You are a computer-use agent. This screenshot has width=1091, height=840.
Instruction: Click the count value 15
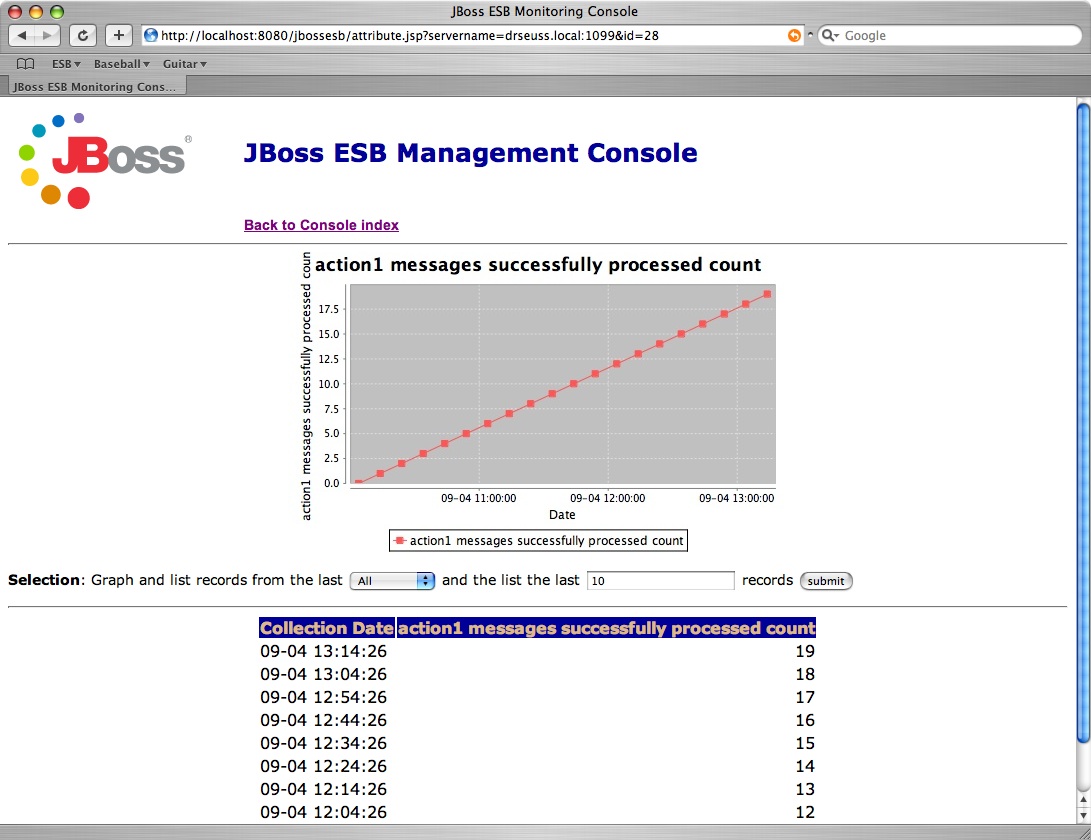(x=805, y=743)
